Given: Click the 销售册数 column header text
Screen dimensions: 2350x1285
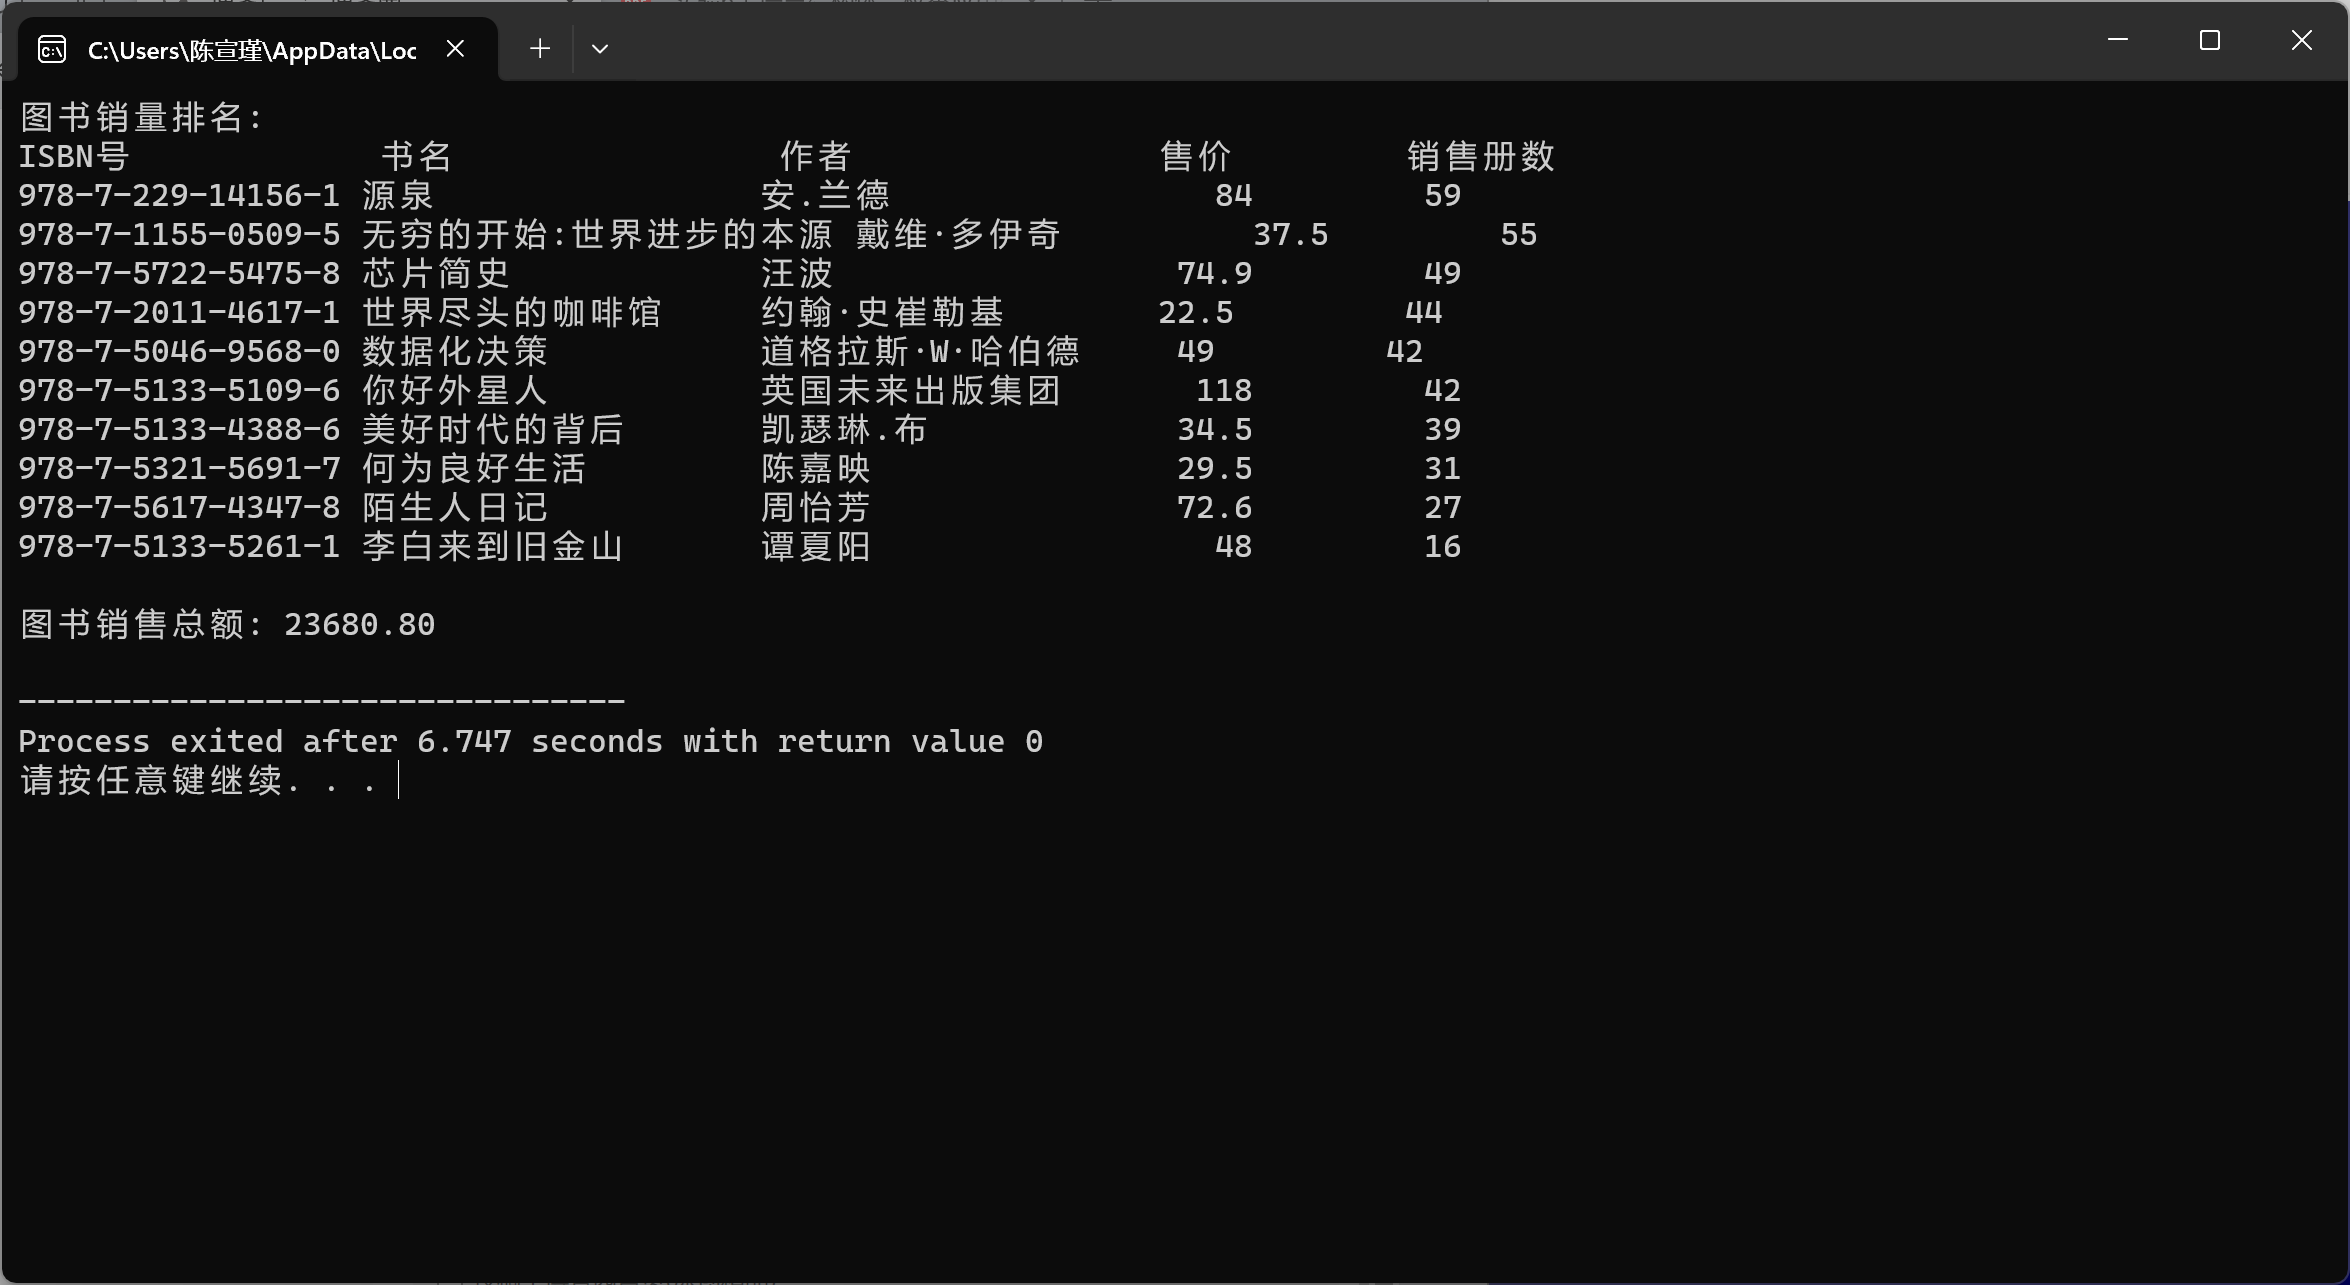Looking at the screenshot, I should [x=1480, y=156].
